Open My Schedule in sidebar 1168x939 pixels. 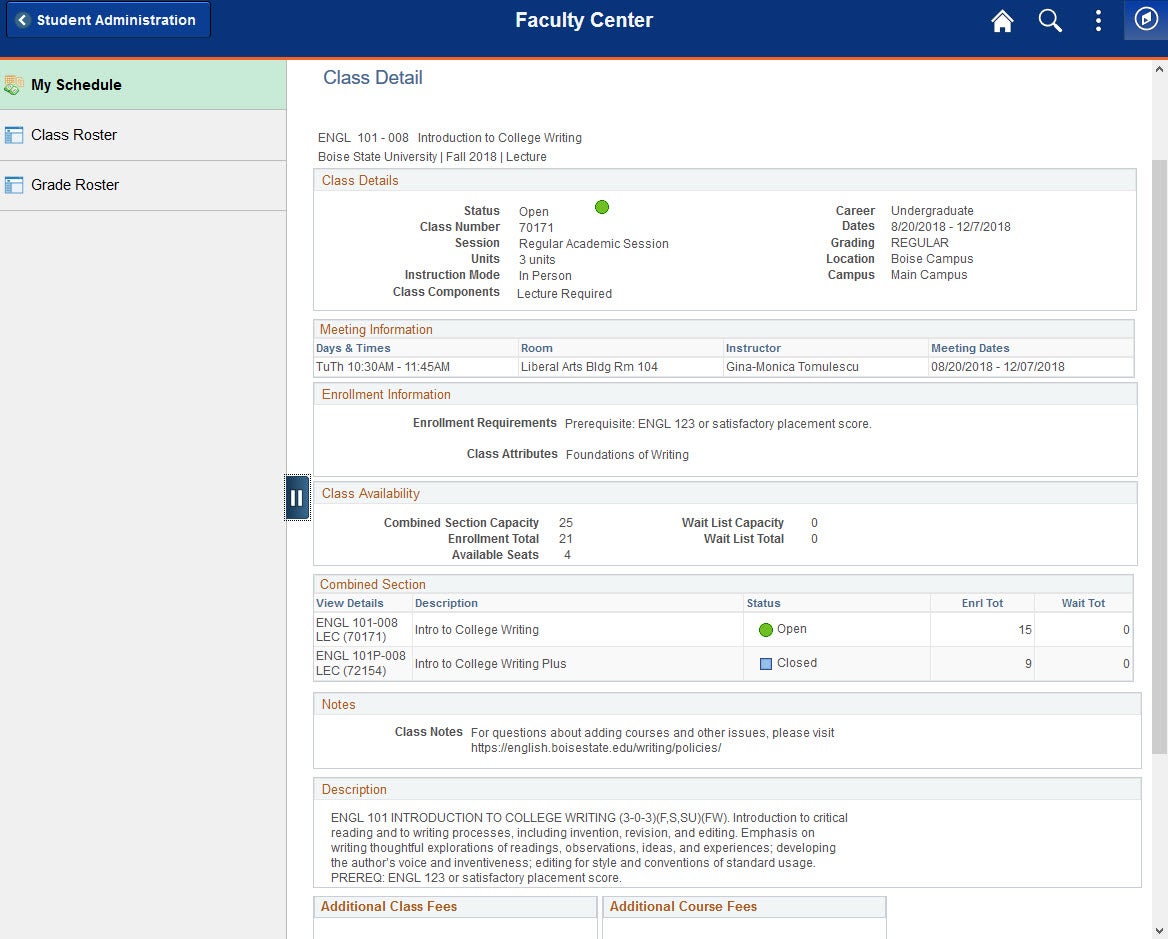coord(143,85)
